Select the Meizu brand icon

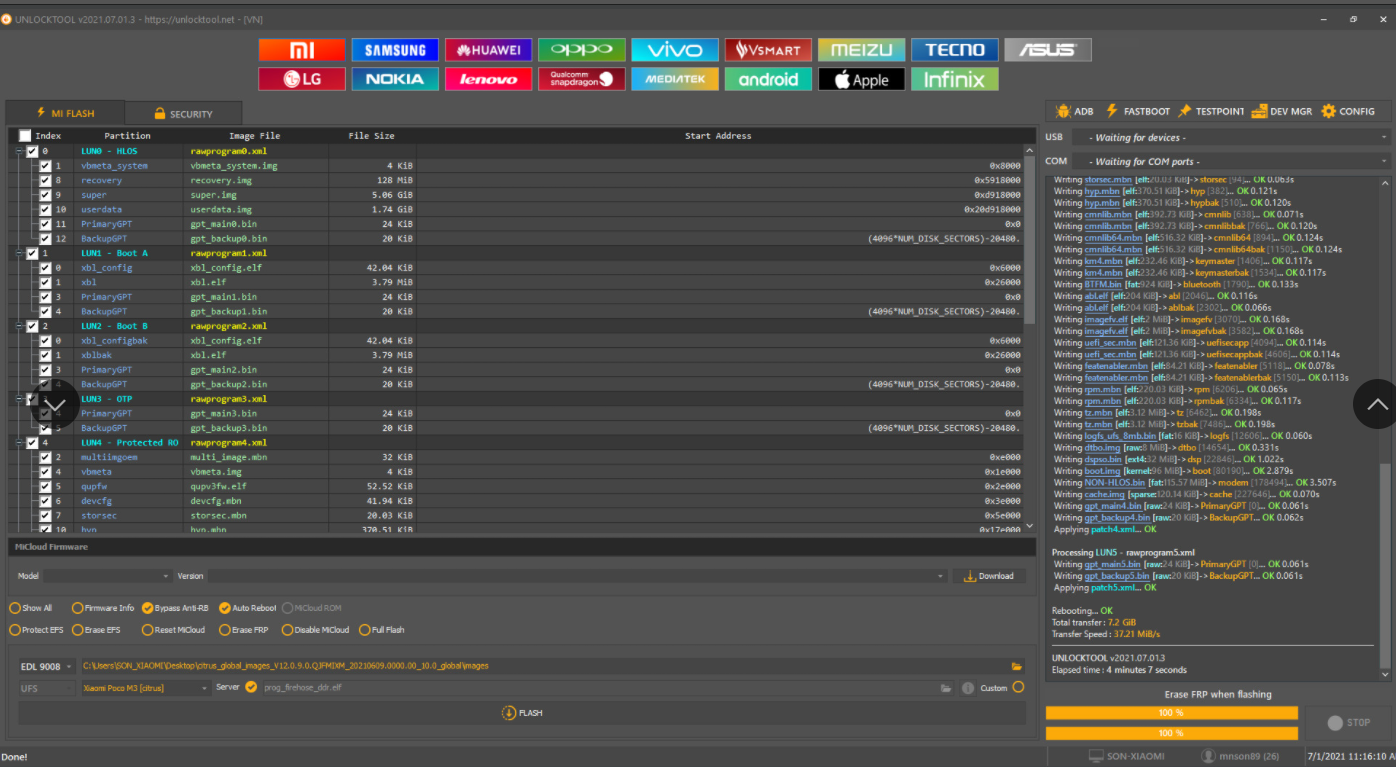pos(862,50)
